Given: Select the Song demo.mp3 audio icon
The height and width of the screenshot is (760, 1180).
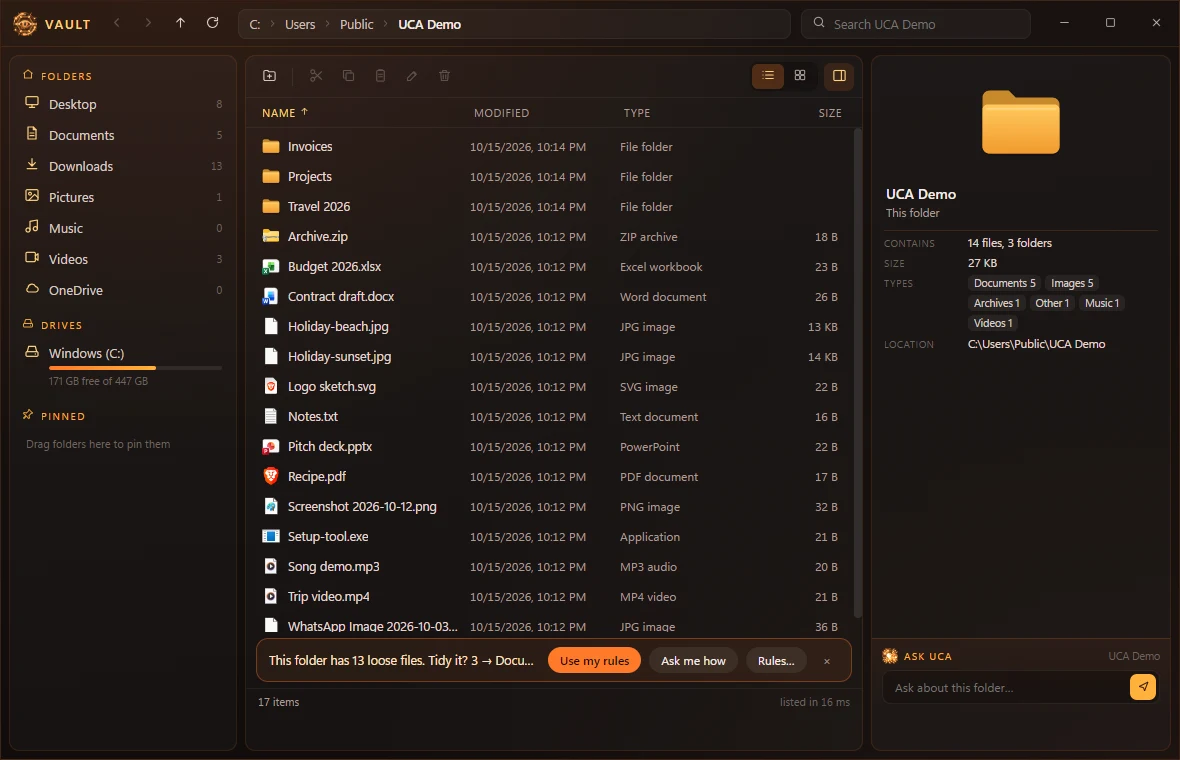Looking at the screenshot, I should pos(271,567).
